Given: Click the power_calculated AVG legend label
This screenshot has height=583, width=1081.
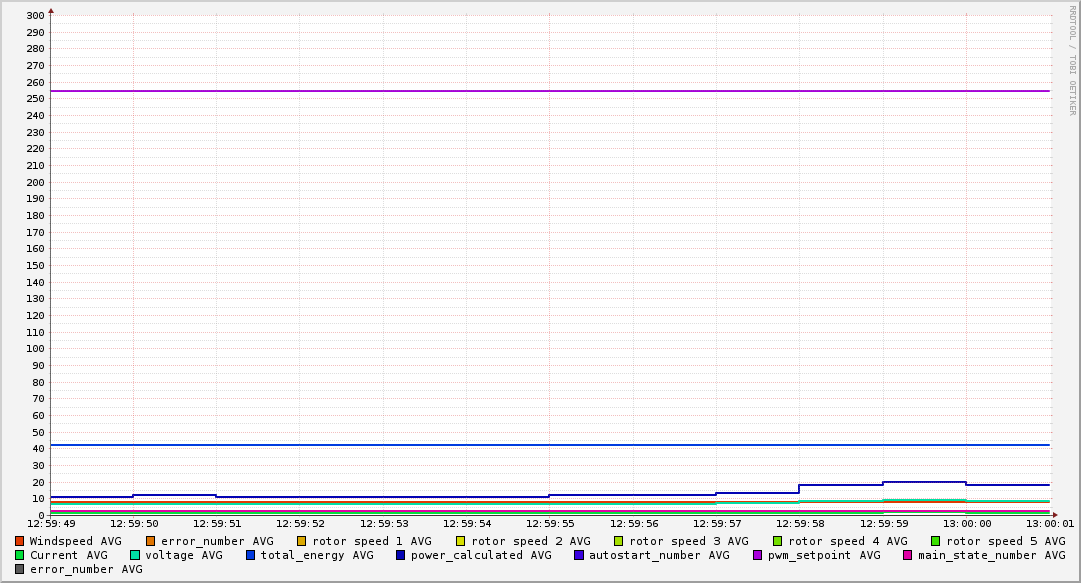Looking at the screenshot, I should [x=481, y=555].
